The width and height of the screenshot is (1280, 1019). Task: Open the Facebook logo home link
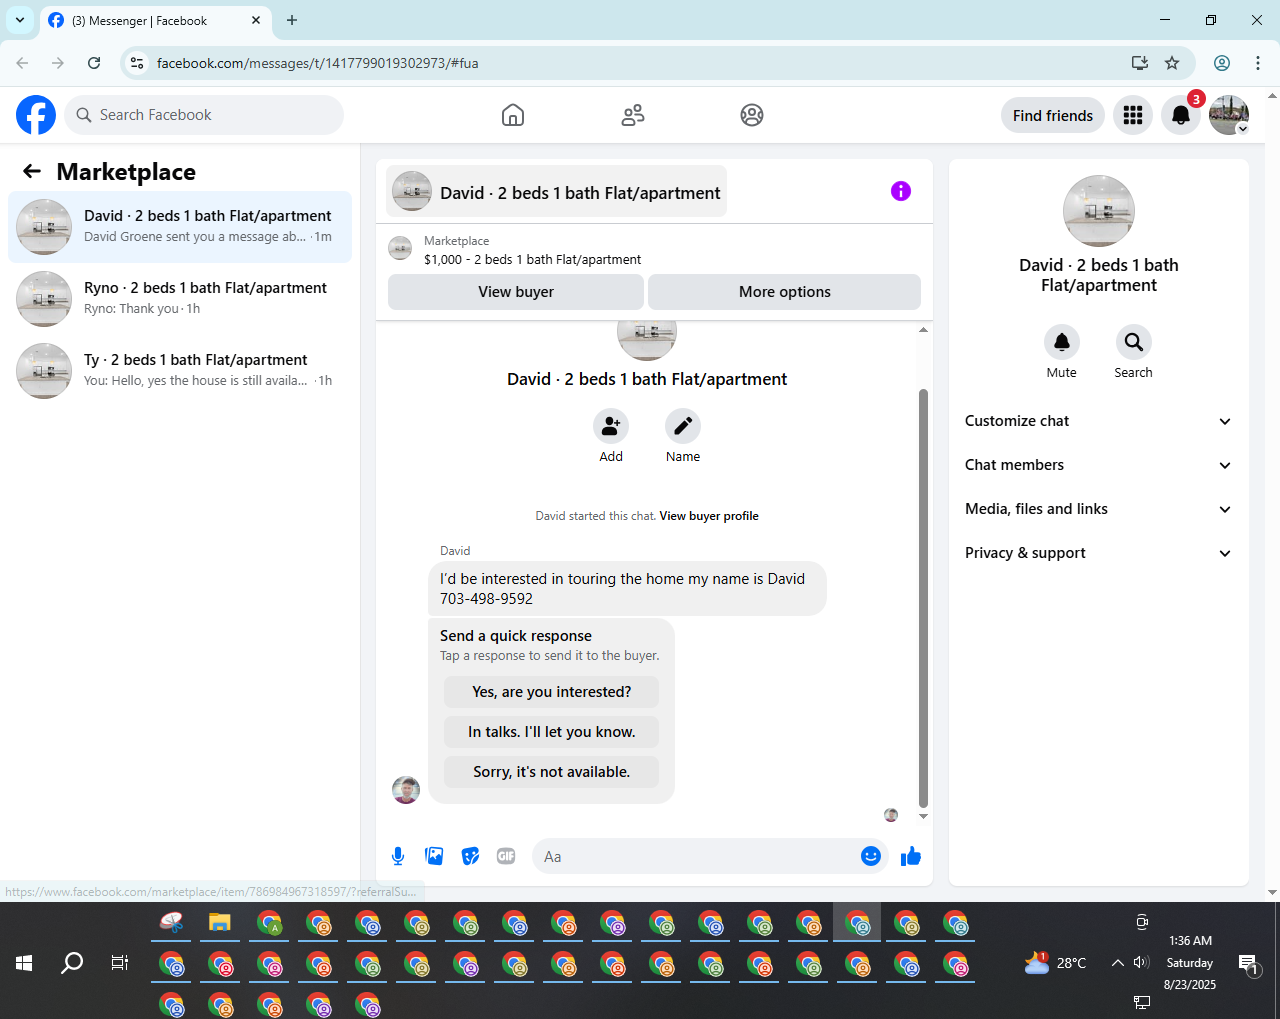[x=36, y=115]
